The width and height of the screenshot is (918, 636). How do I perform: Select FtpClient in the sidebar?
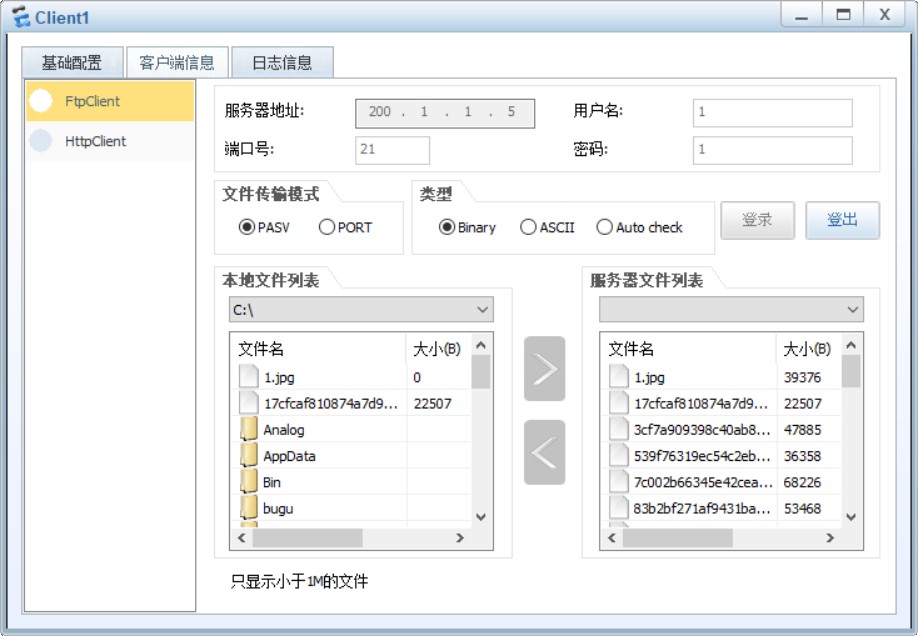coord(109,101)
